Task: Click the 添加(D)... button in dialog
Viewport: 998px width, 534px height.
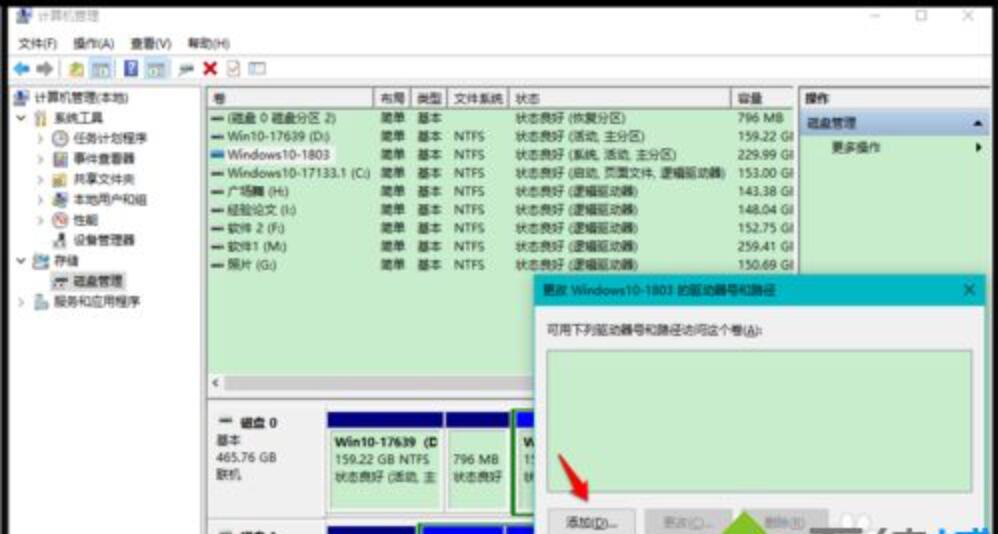Action: click(592, 522)
